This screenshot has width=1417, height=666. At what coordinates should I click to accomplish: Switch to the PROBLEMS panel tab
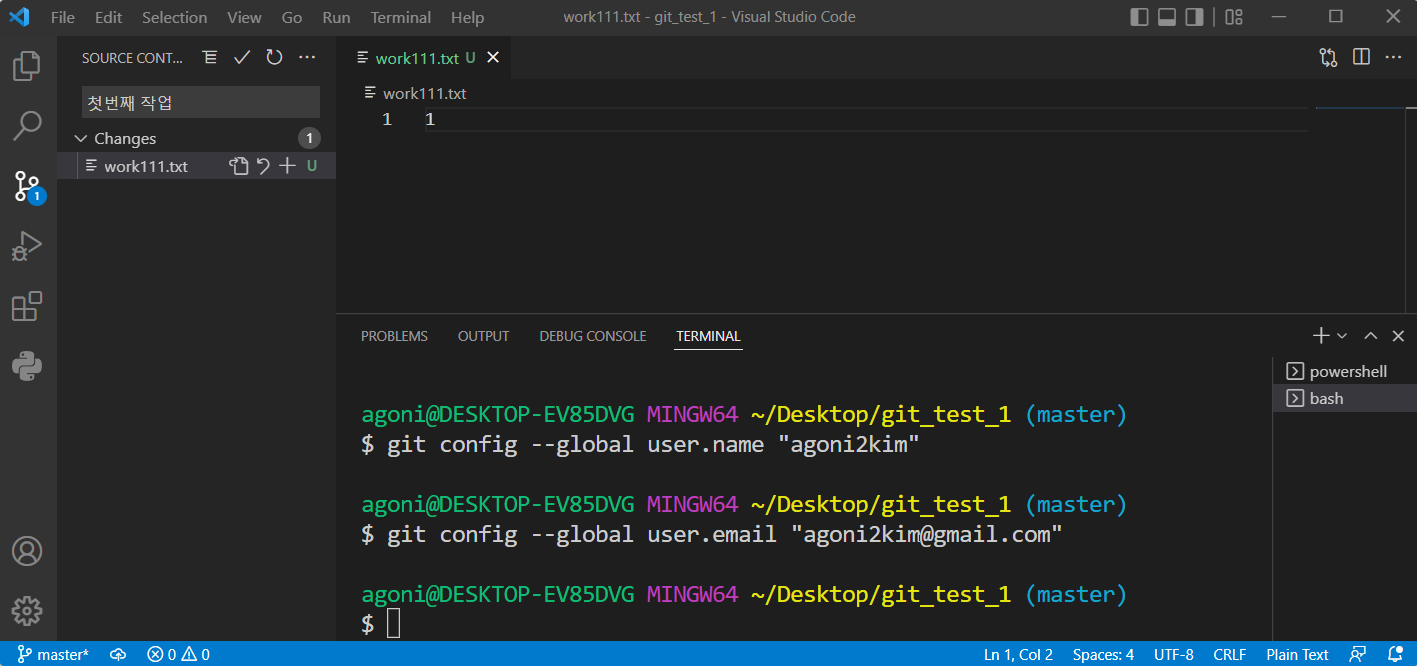pyautogui.click(x=394, y=336)
